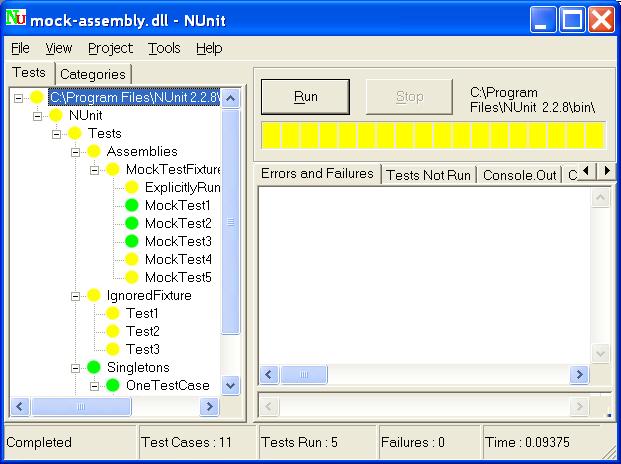The image size is (621, 464).
Task: Click yellow status icon beside MockTestFixture
Action: (113, 169)
